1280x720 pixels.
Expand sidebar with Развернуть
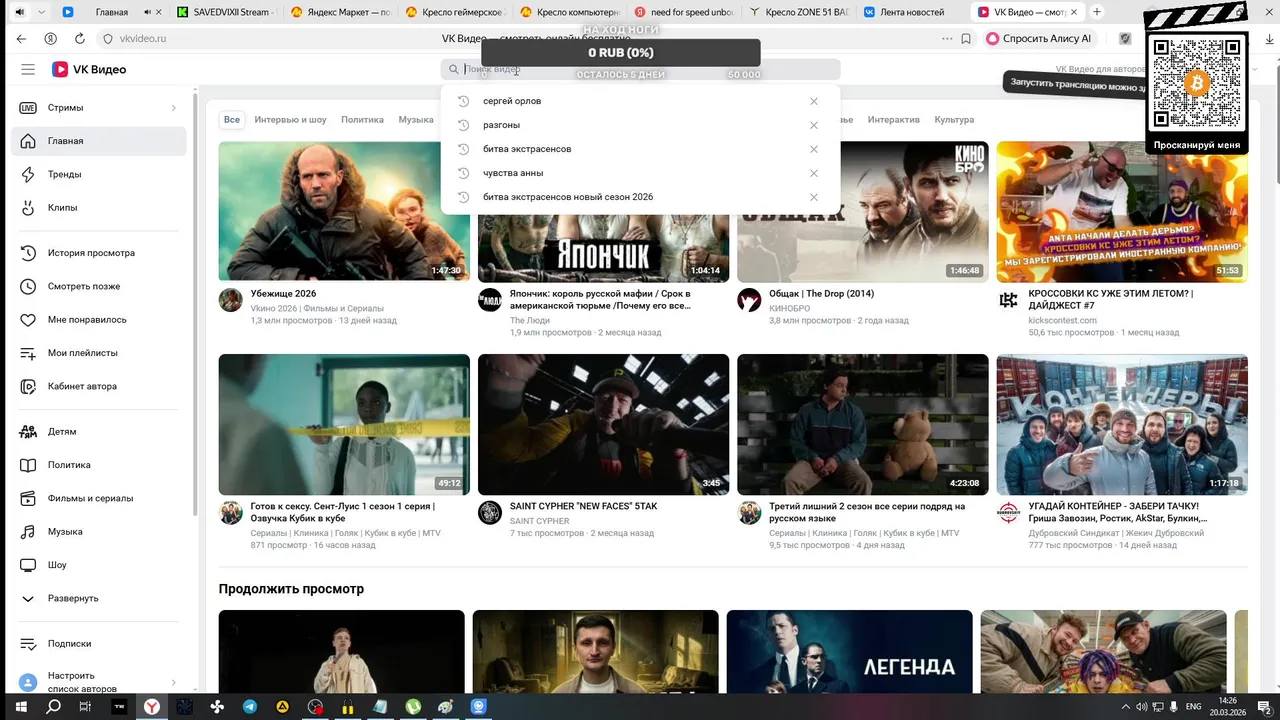(98, 598)
